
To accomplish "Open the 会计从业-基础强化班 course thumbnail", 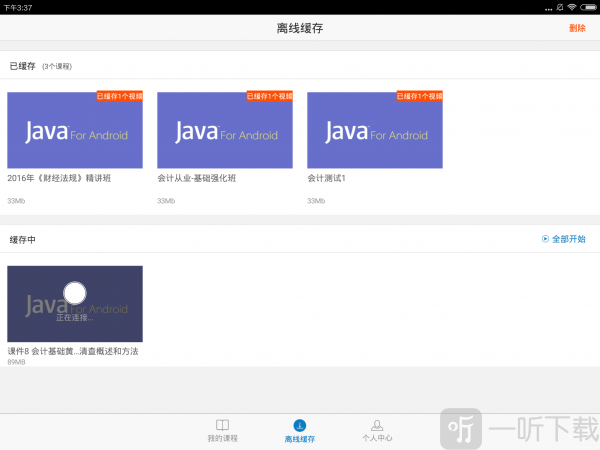I will (225, 132).
